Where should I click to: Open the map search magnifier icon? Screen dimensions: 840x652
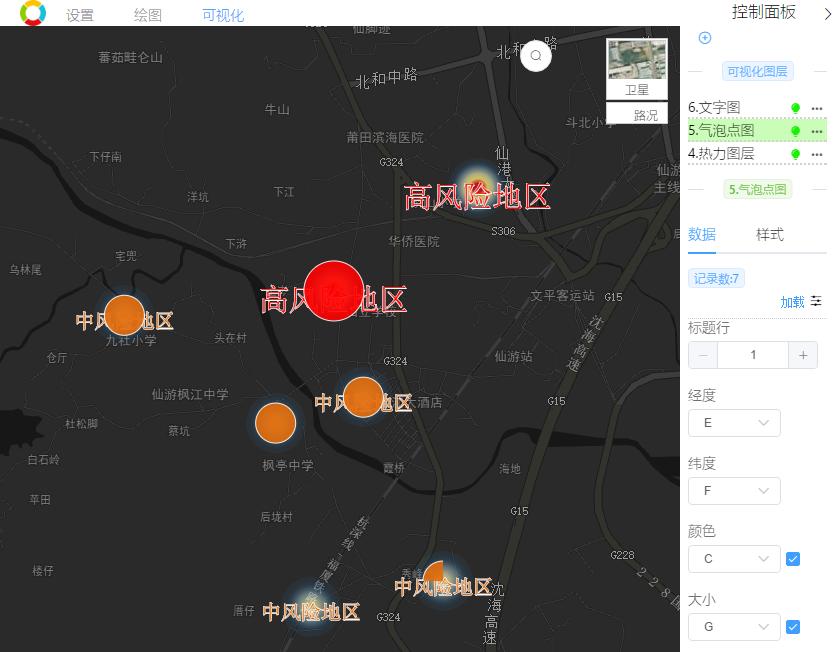(x=537, y=57)
